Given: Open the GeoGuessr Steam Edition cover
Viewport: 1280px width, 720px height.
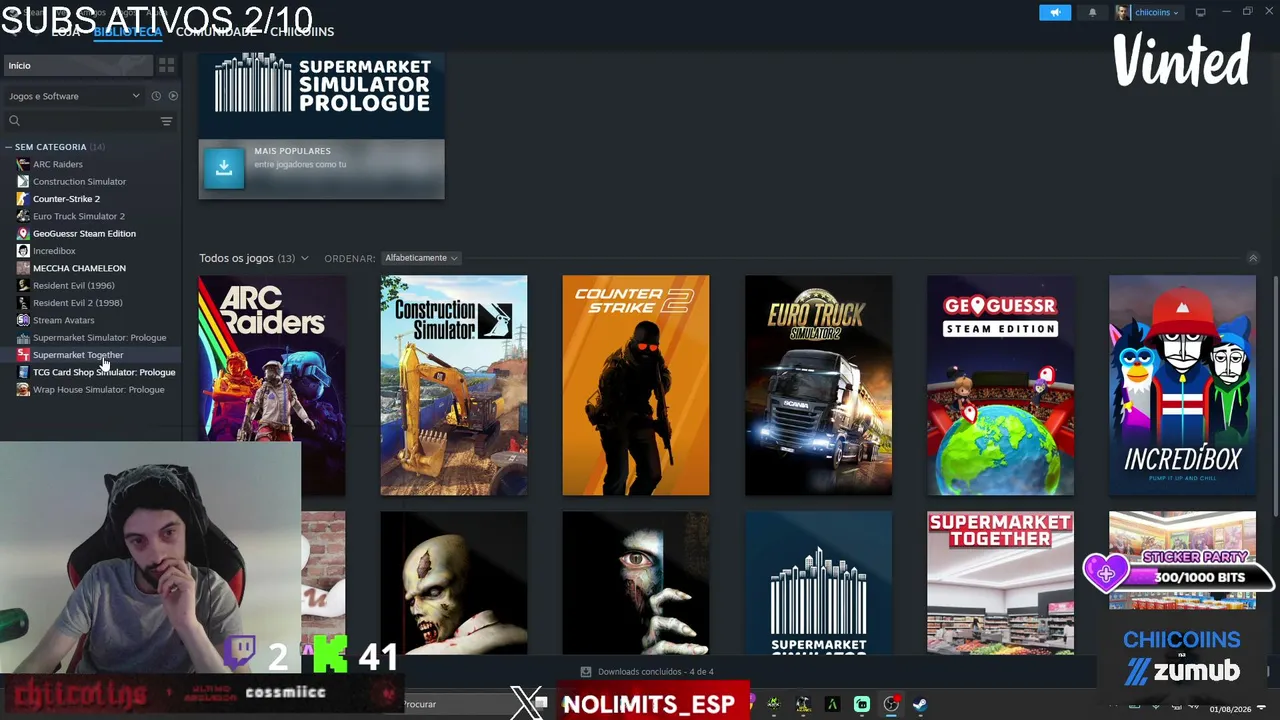Looking at the screenshot, I should coord(1000,385).
